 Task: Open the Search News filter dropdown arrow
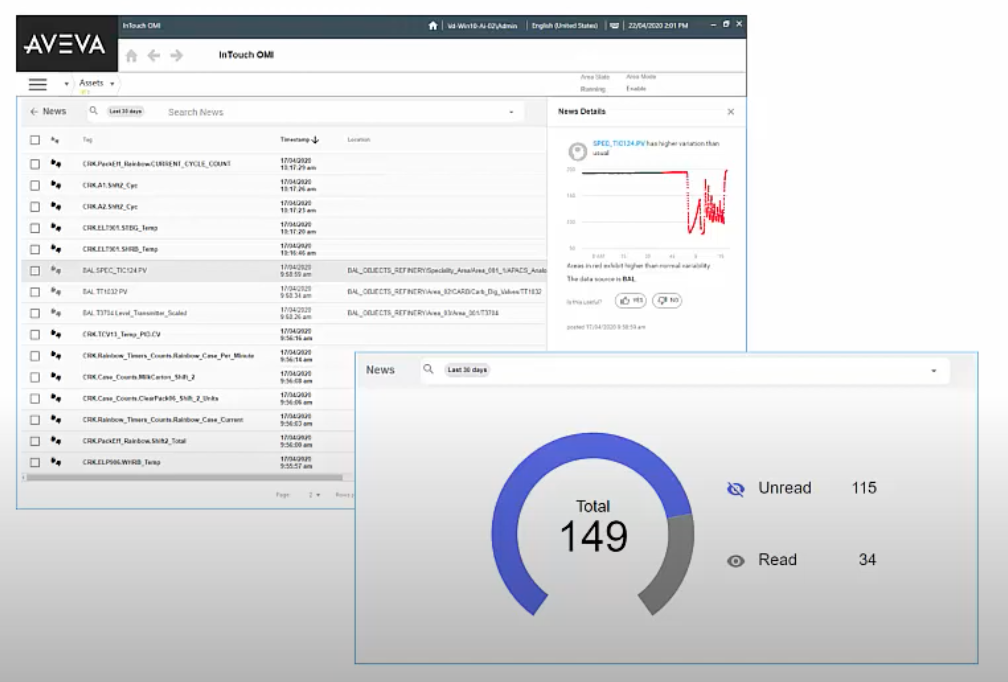(511, 112)
